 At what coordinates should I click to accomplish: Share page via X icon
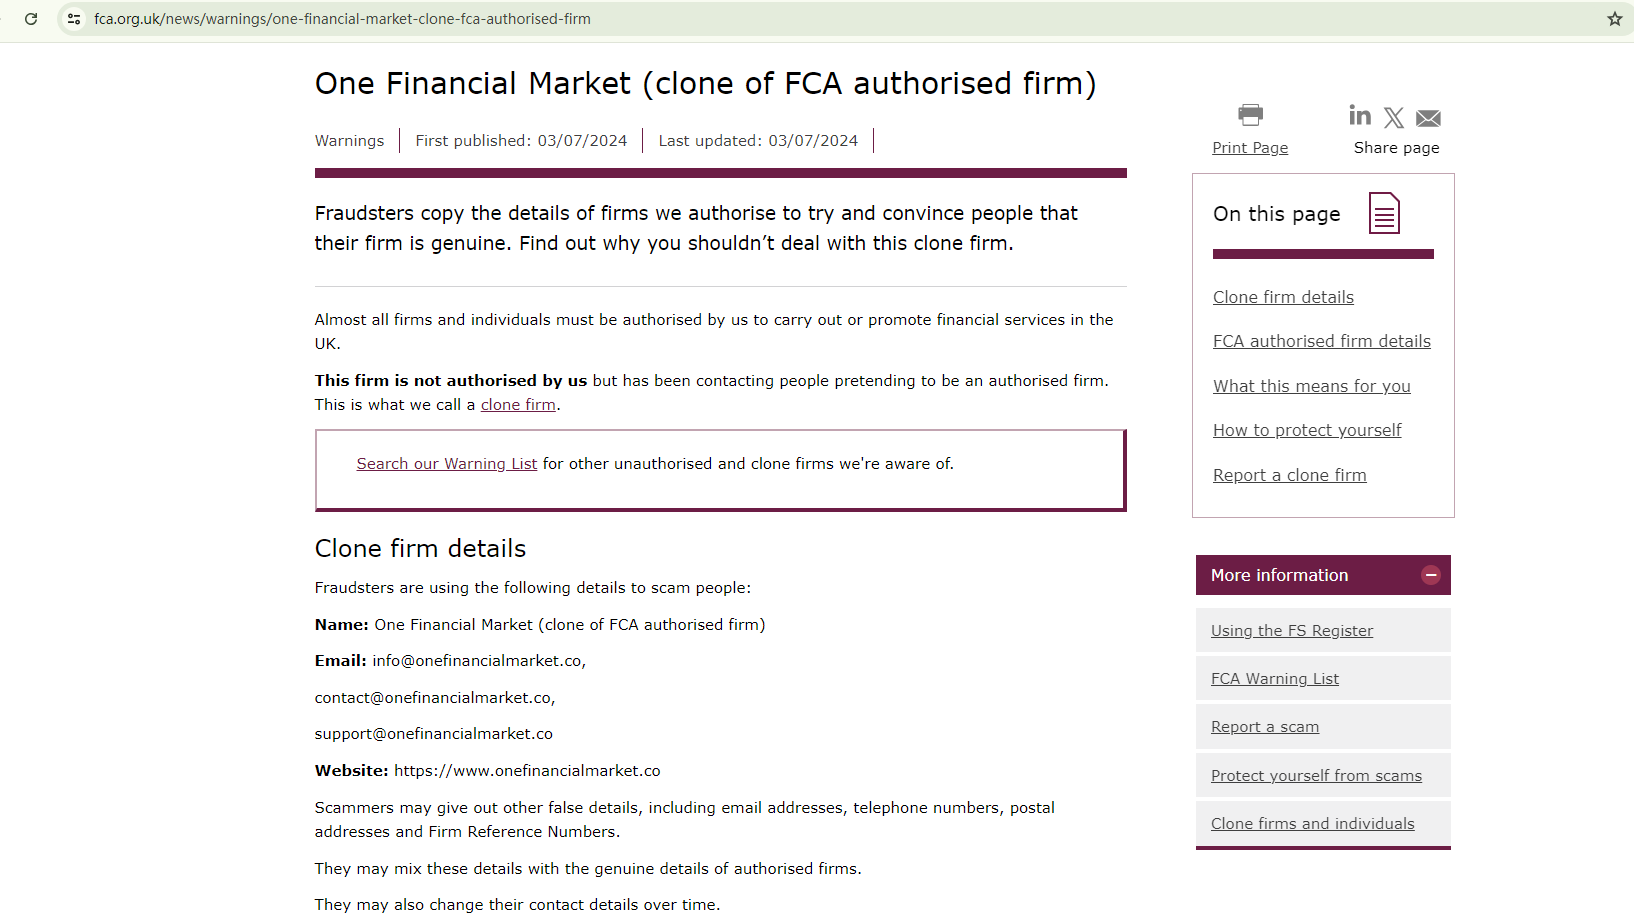[1394, 118]
